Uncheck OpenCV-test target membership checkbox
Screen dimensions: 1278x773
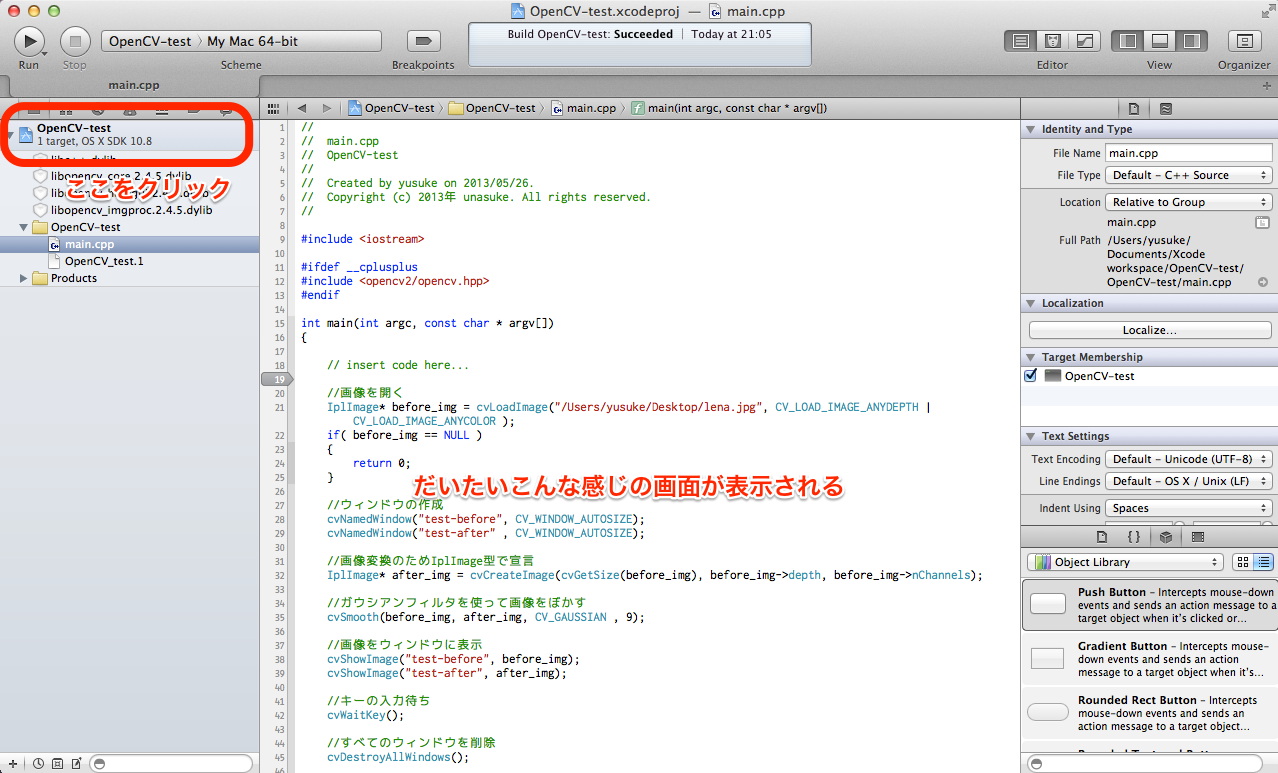1031,376
